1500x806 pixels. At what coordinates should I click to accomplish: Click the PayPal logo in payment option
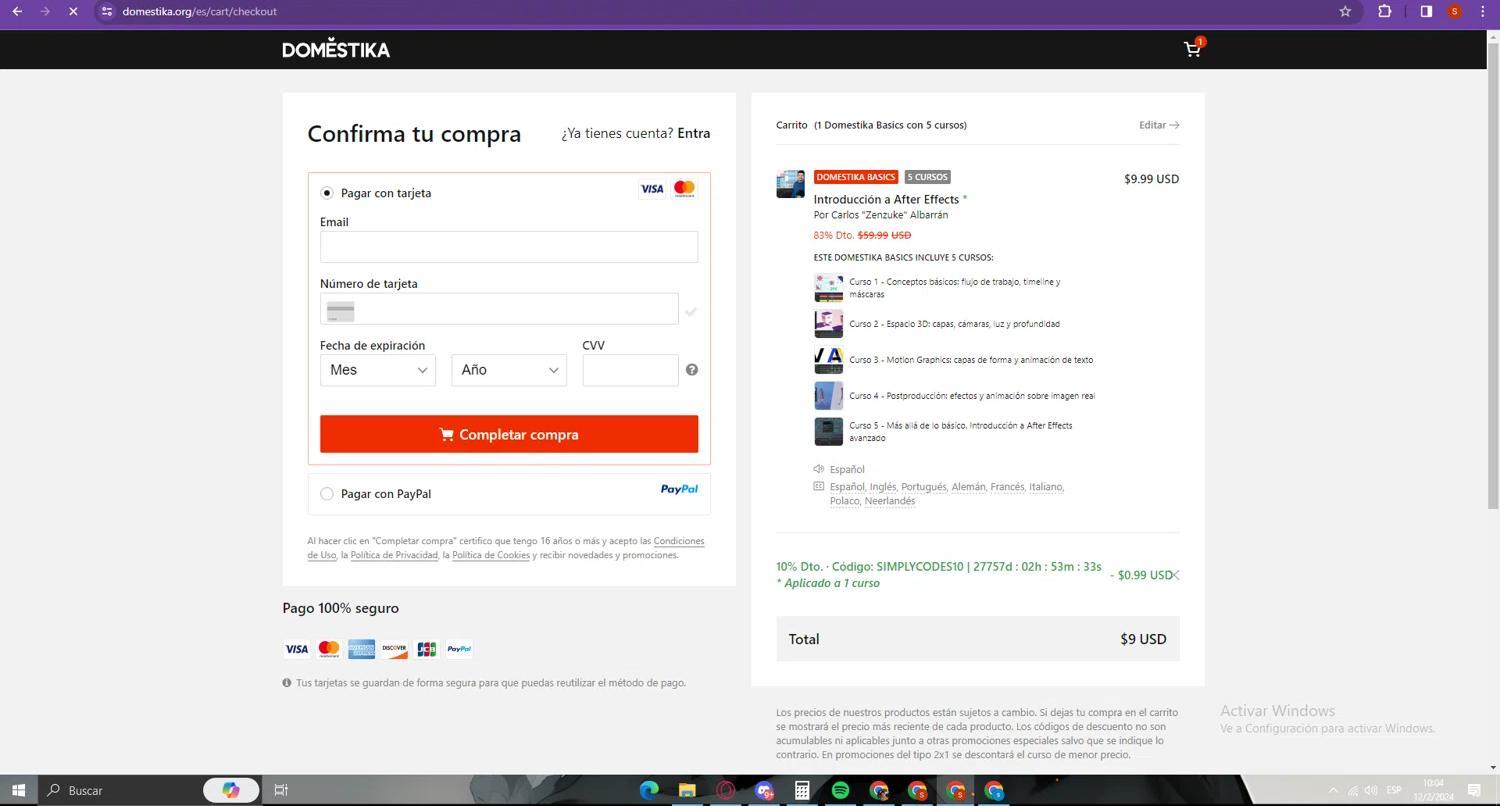click(x=679, y=489)
